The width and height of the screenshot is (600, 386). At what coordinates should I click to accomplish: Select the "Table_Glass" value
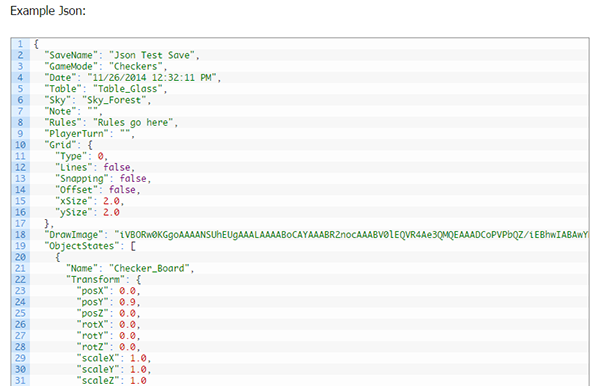point(128,89)
